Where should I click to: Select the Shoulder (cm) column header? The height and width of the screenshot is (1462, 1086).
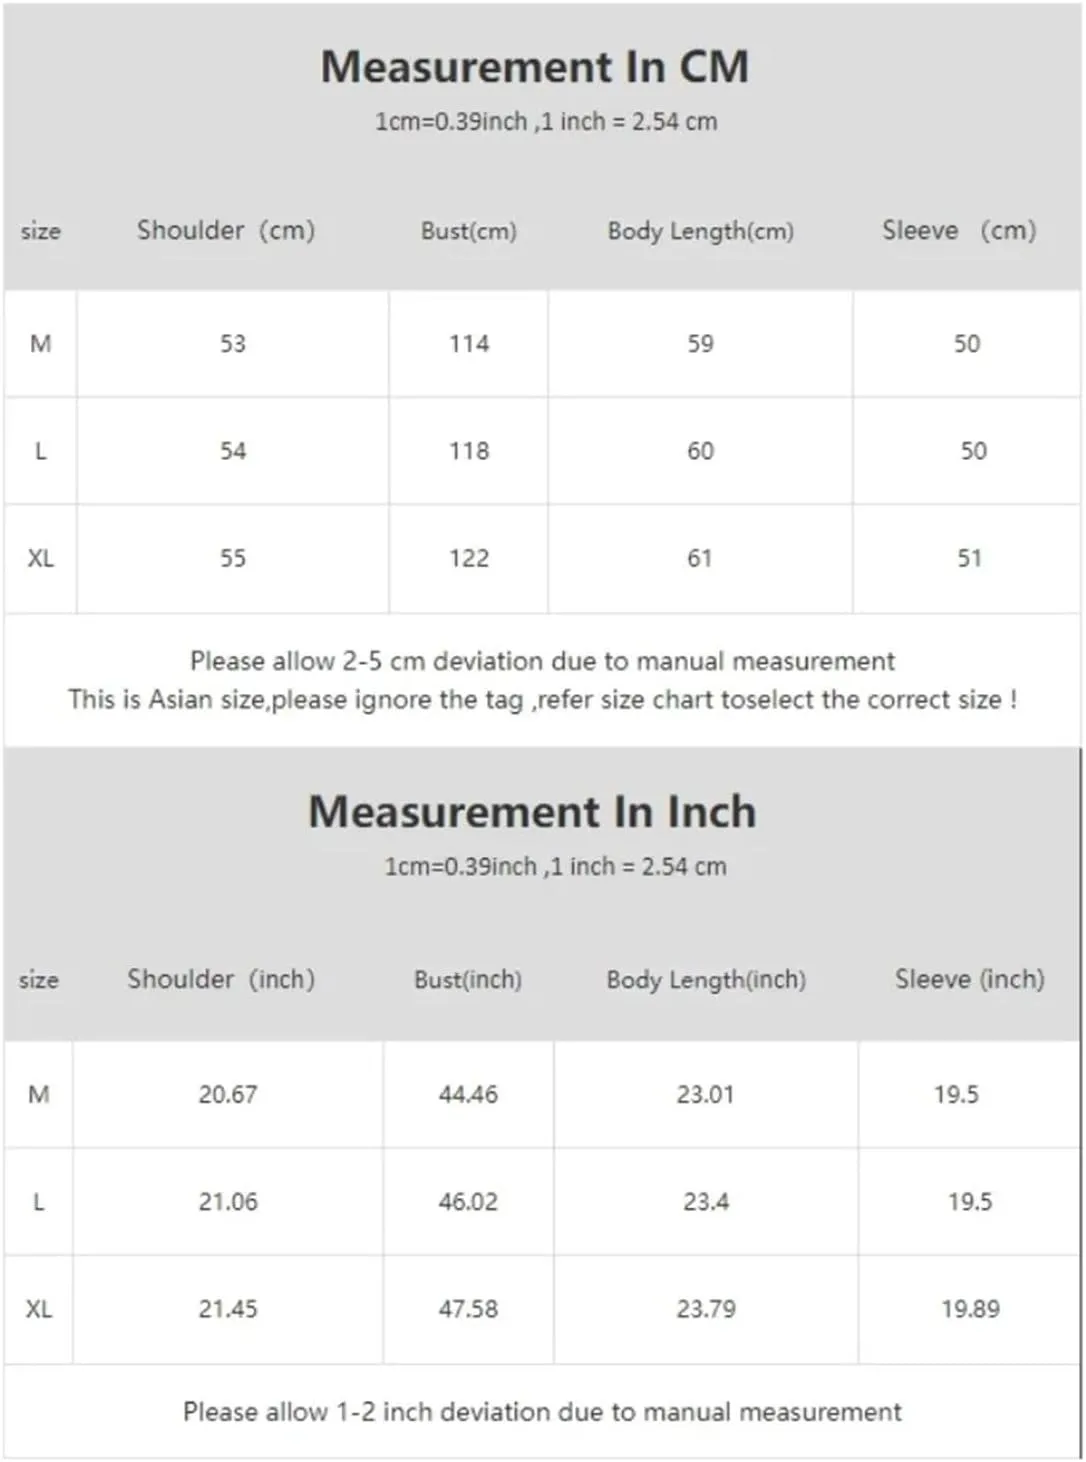click(x=226, y=230)
